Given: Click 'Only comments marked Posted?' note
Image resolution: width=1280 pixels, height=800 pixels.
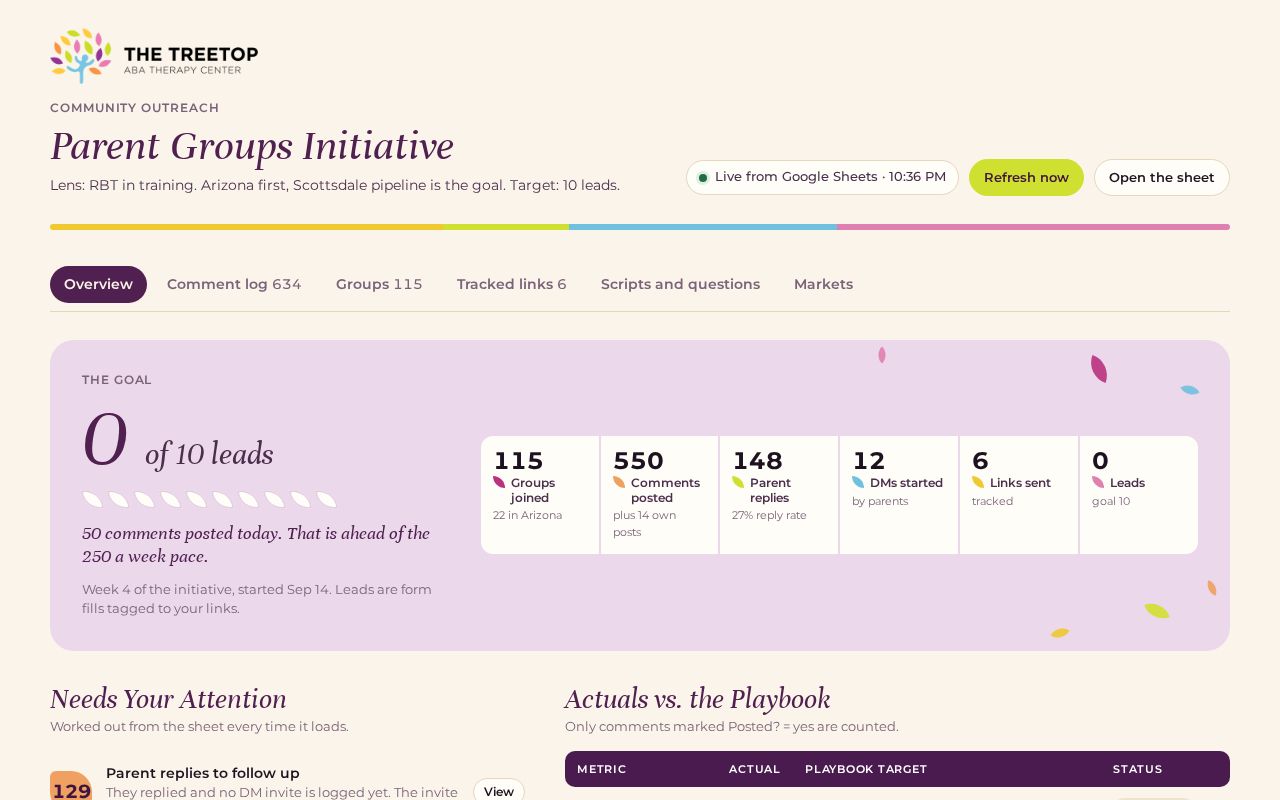Looking at the screenshot, I should click(x=732, y=727).
